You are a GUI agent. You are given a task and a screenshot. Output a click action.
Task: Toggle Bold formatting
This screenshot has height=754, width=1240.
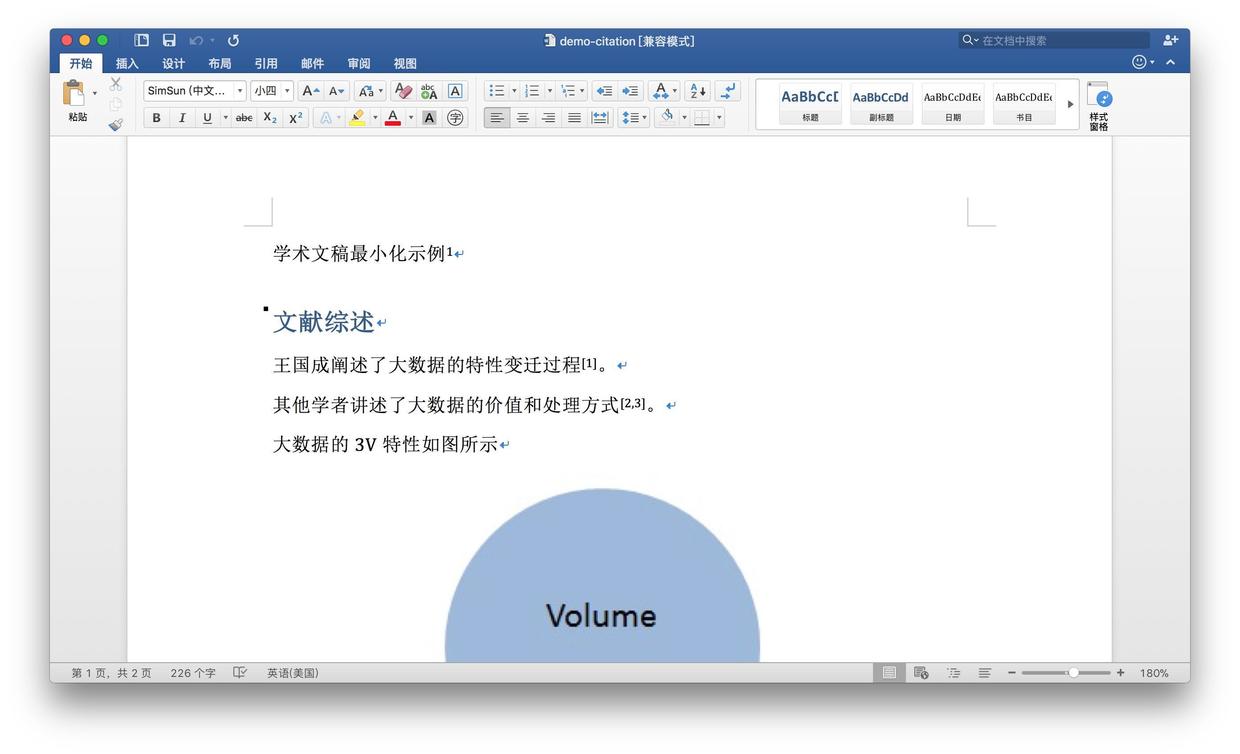156,117
